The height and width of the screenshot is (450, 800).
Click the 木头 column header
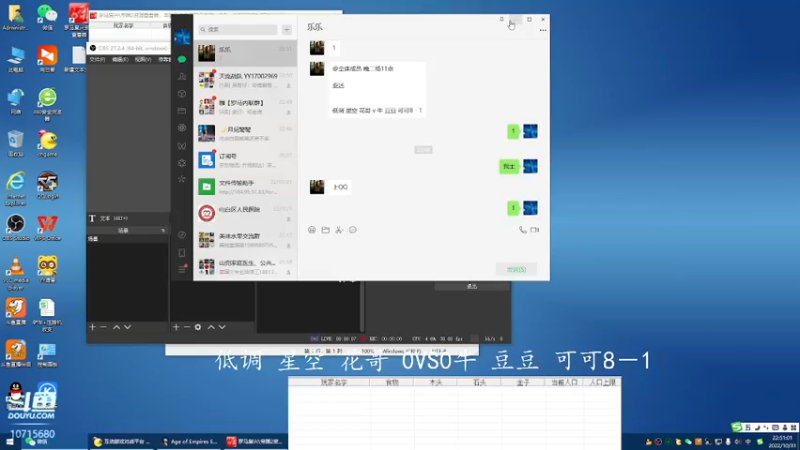click(435, 382)
